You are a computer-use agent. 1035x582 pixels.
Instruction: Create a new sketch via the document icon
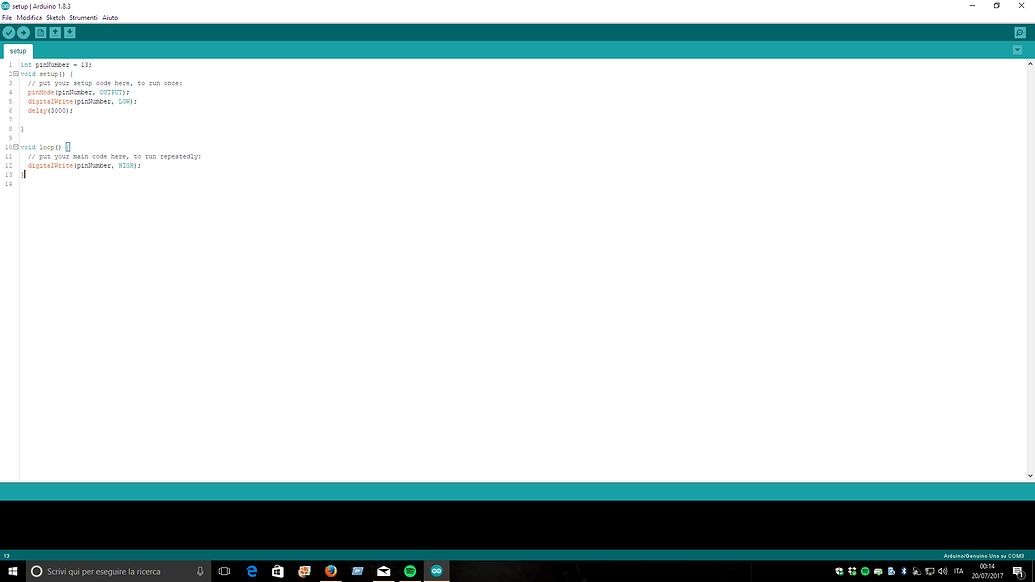[40, 32]
